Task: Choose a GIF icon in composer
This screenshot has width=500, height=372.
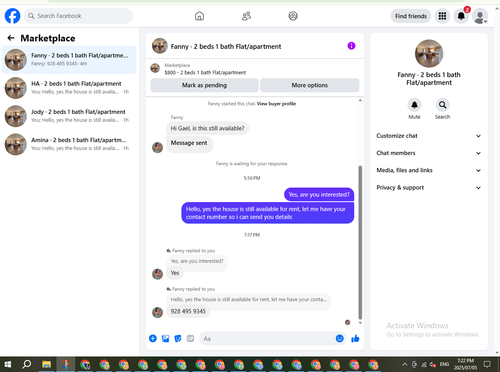Action: pos(190,339)
